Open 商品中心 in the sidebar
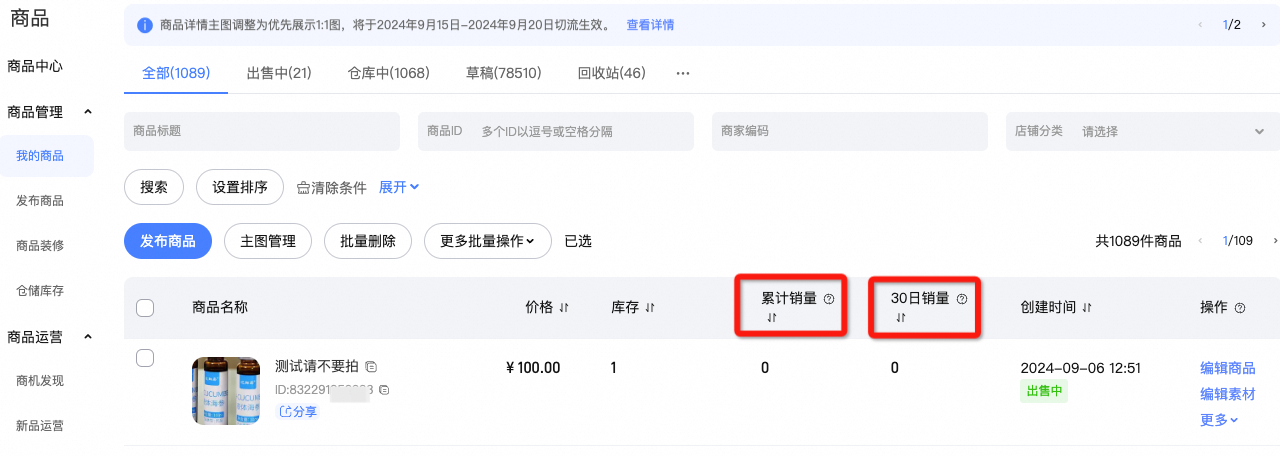1280x456 pixels. [x=35, y=66]
